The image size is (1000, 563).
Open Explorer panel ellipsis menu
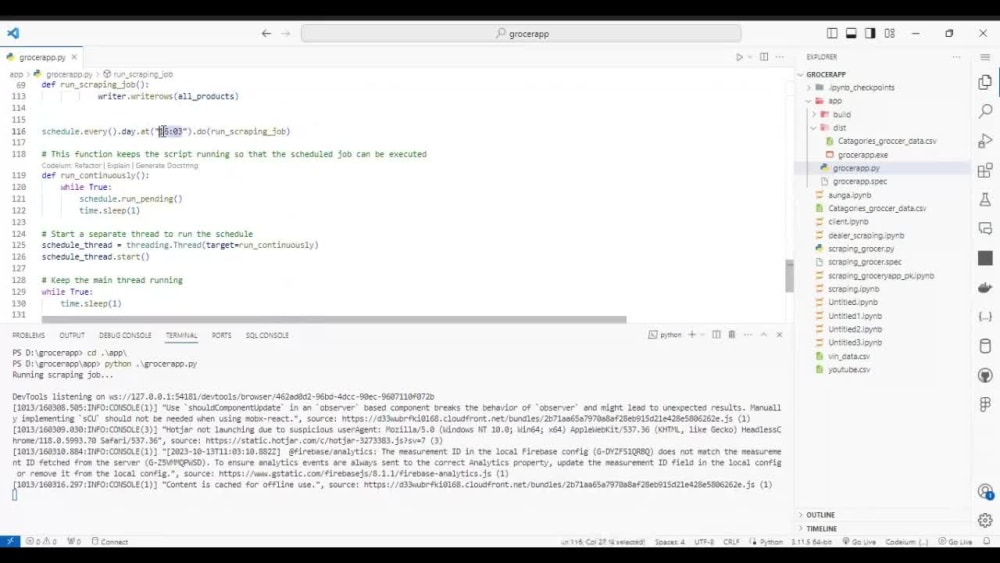pyautogui.click(x=956, y=57)
